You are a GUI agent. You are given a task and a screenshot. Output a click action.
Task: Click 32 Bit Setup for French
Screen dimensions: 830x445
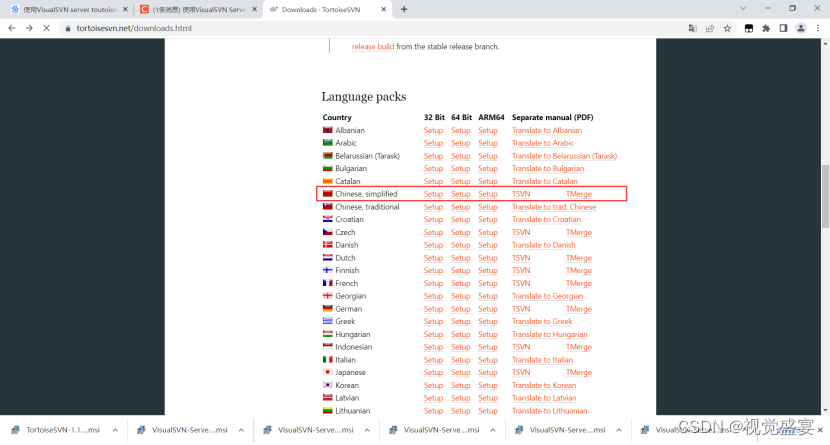click(433, 284)
